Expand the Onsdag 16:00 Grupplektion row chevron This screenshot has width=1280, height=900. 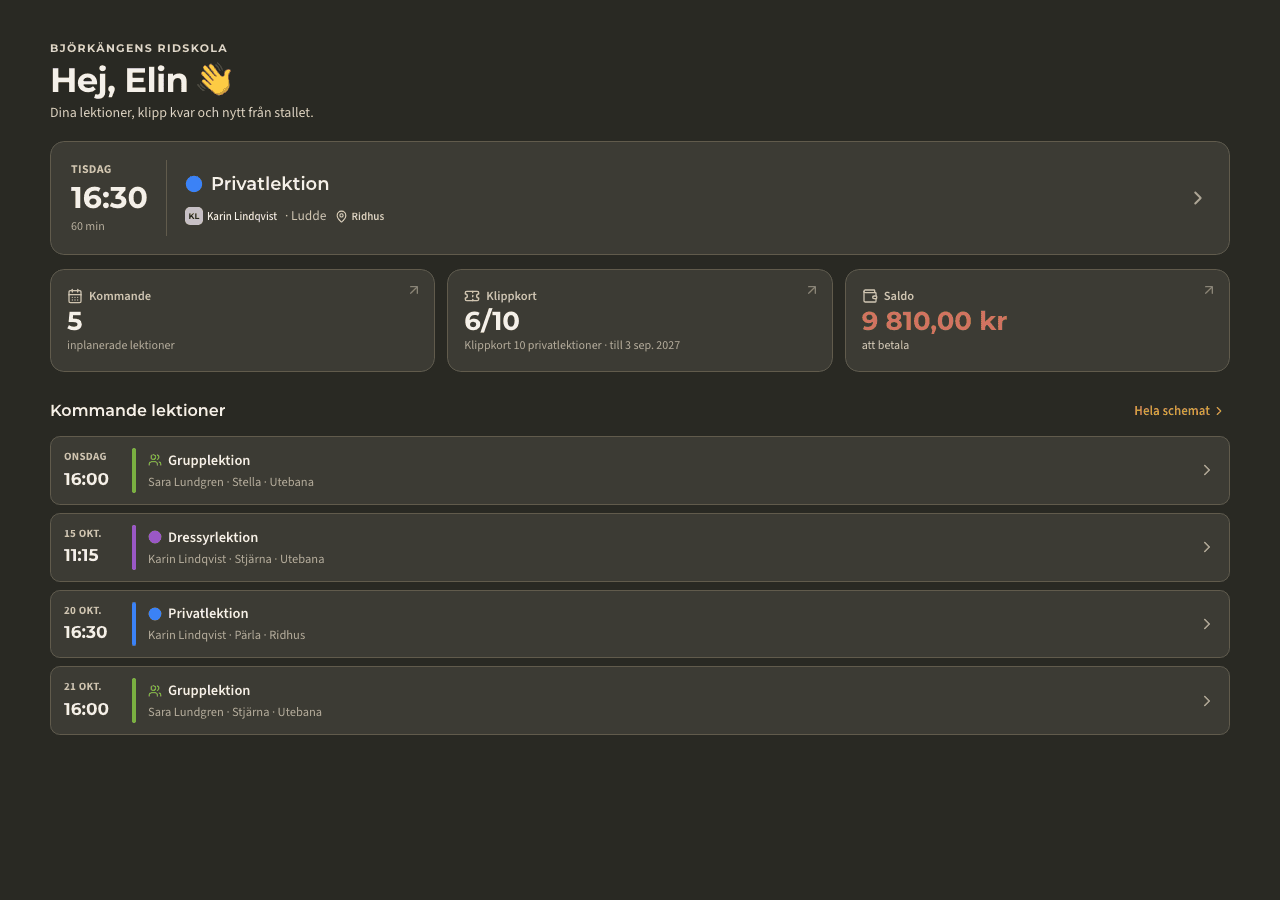(1207, 470)
